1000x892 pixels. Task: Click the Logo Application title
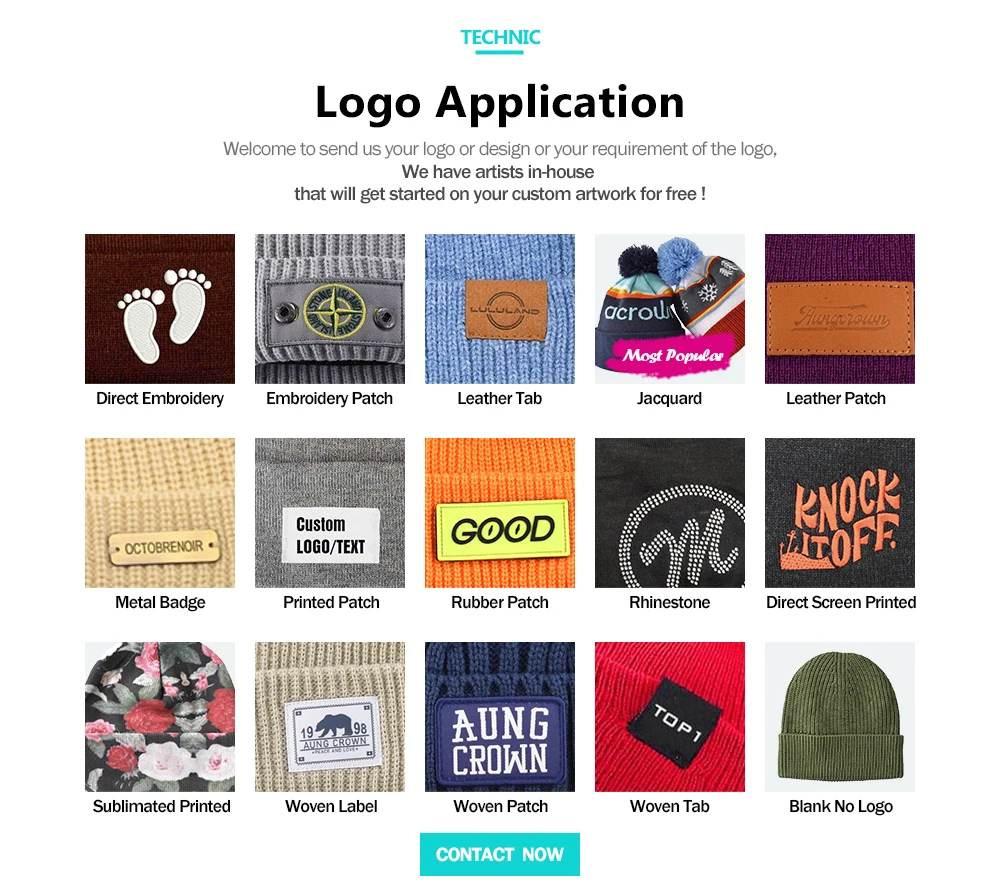(x=499, y=102)
